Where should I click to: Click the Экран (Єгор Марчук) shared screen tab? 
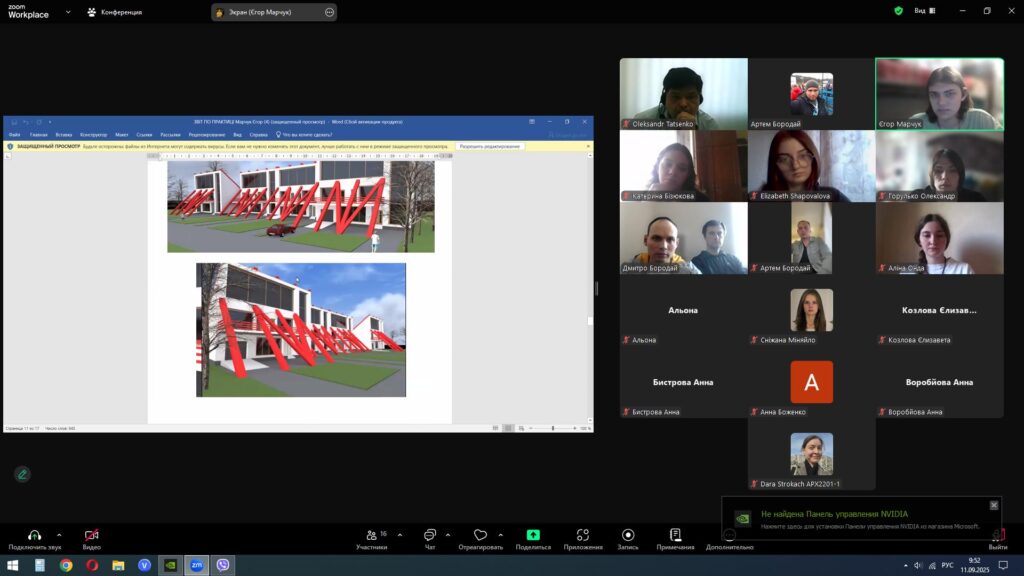(x=274, y=12)
